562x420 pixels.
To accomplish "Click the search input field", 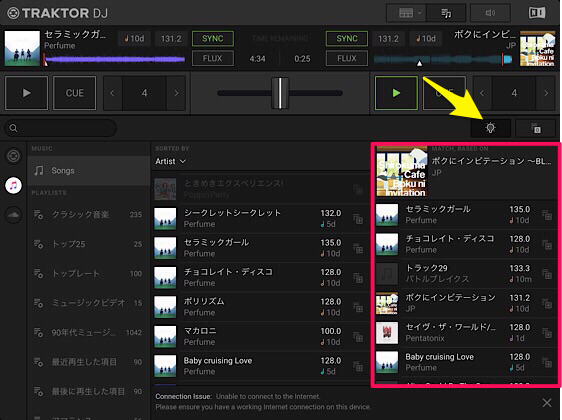I will [x=60, y=128].
